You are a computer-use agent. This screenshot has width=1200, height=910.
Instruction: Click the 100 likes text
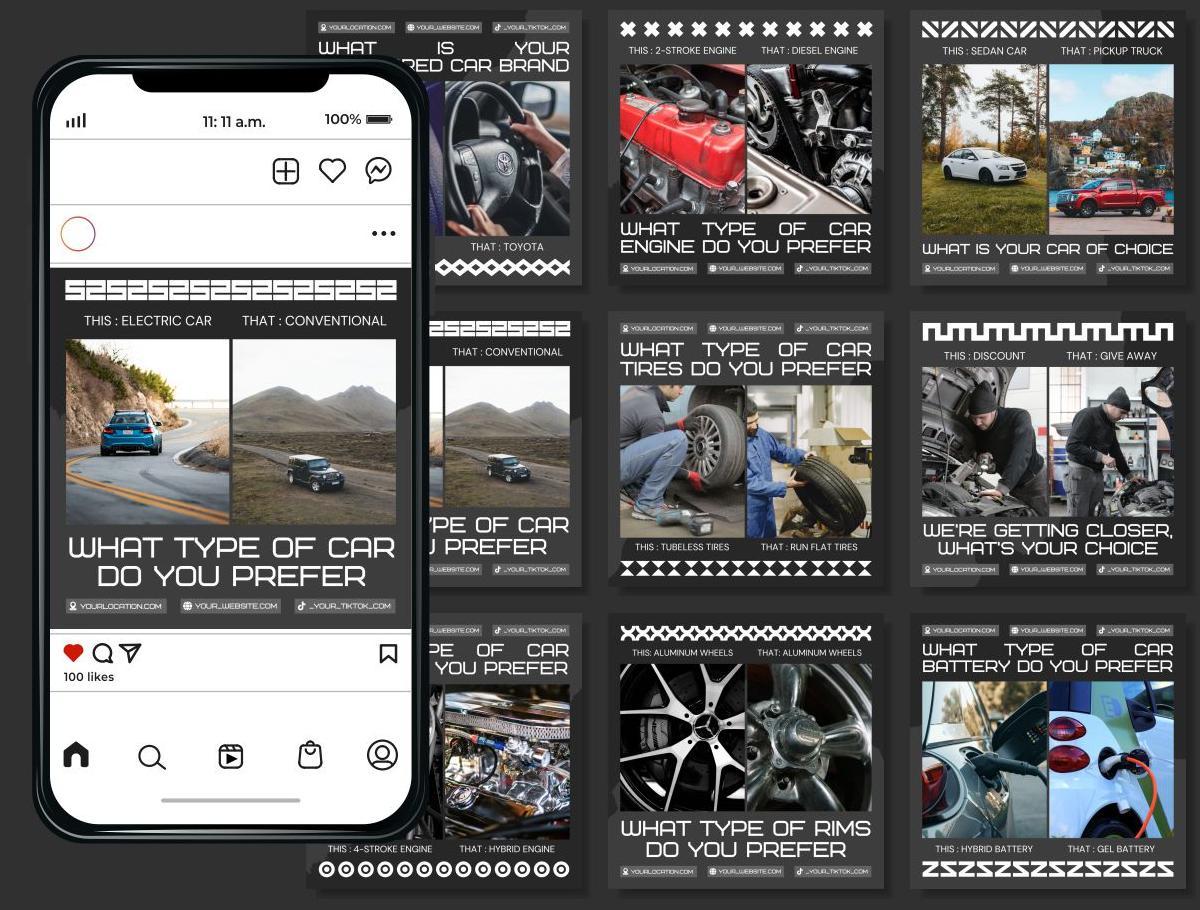point(89,677)
